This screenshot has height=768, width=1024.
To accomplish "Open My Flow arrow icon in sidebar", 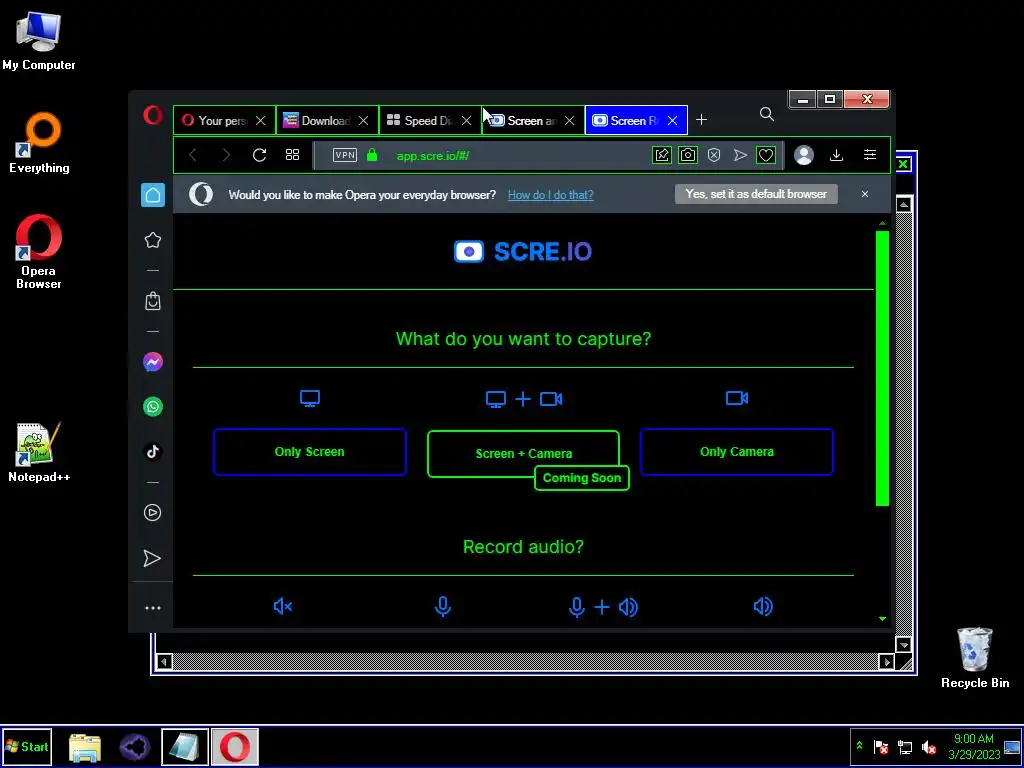I will [152, 558].
